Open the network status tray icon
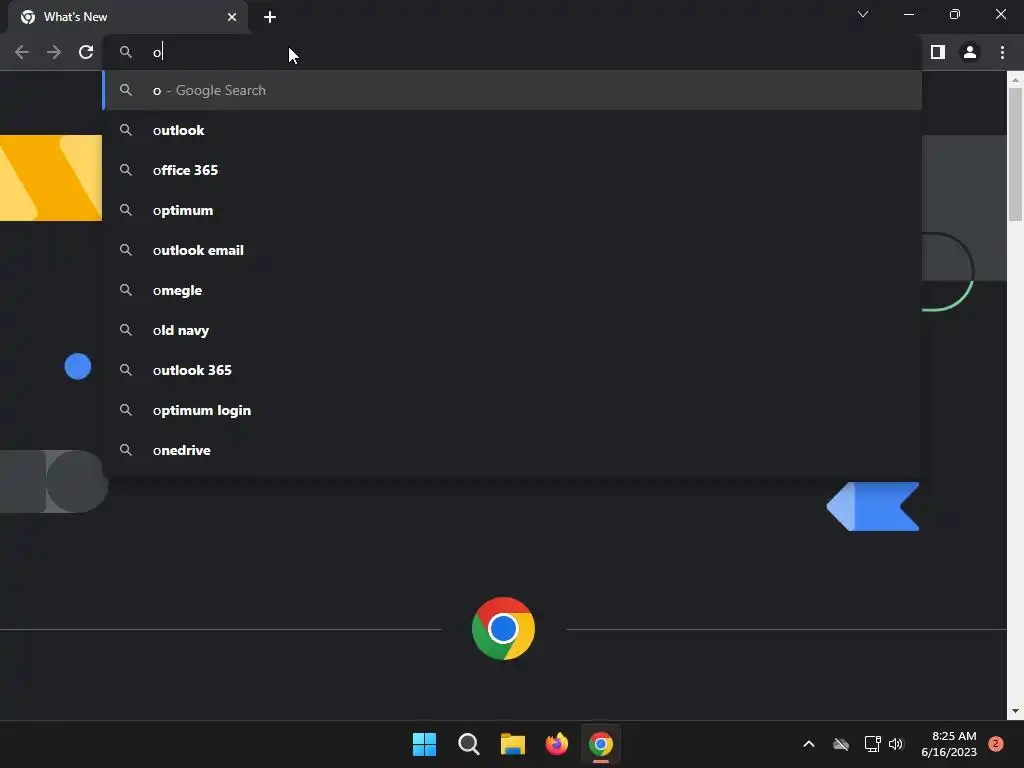 (x=872, y=744)
